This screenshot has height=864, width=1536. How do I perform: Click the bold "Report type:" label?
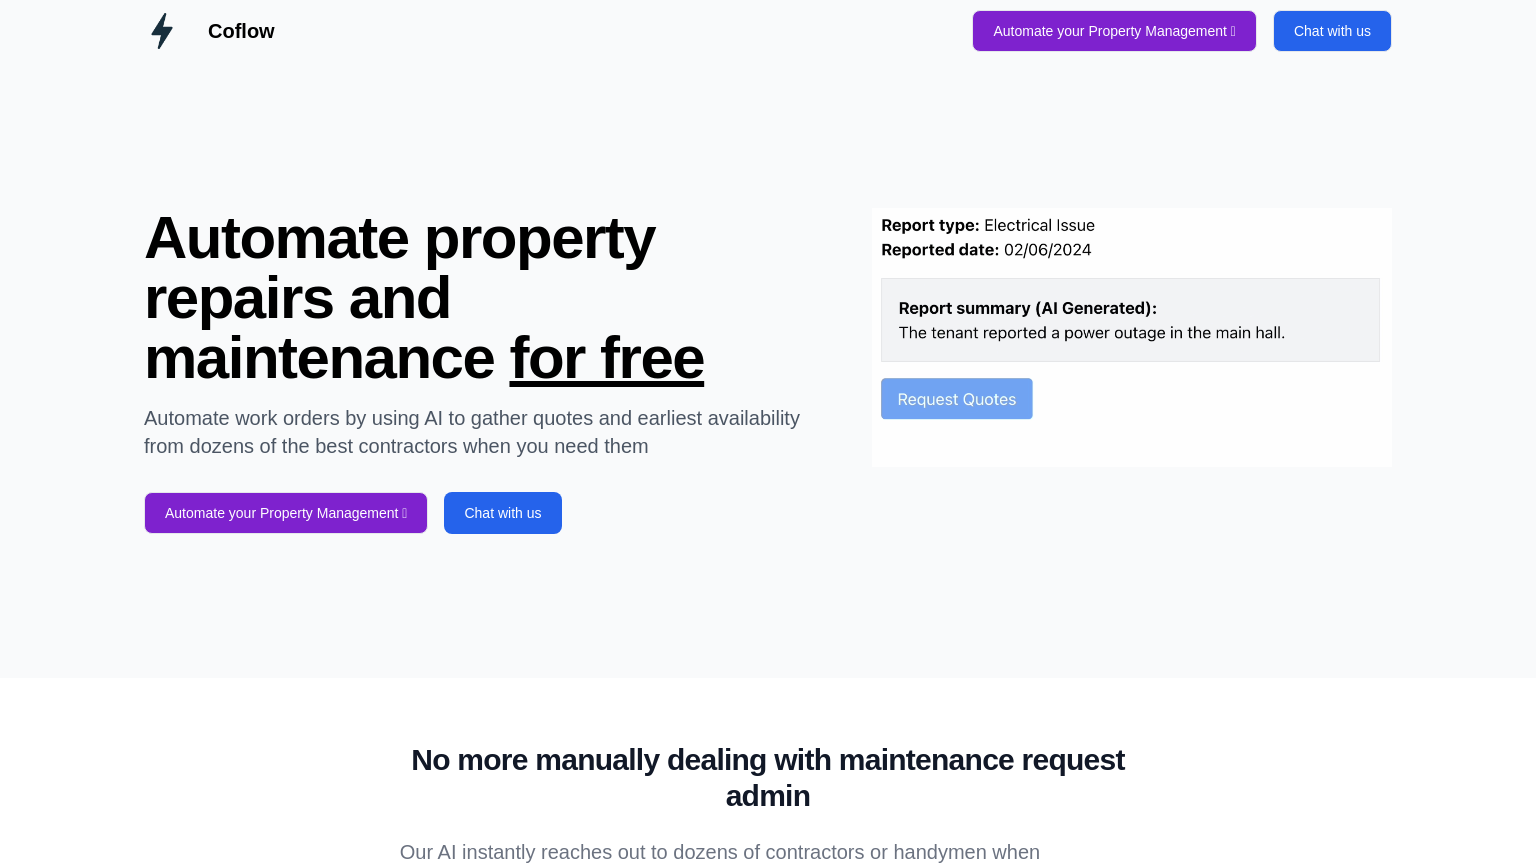930,226
